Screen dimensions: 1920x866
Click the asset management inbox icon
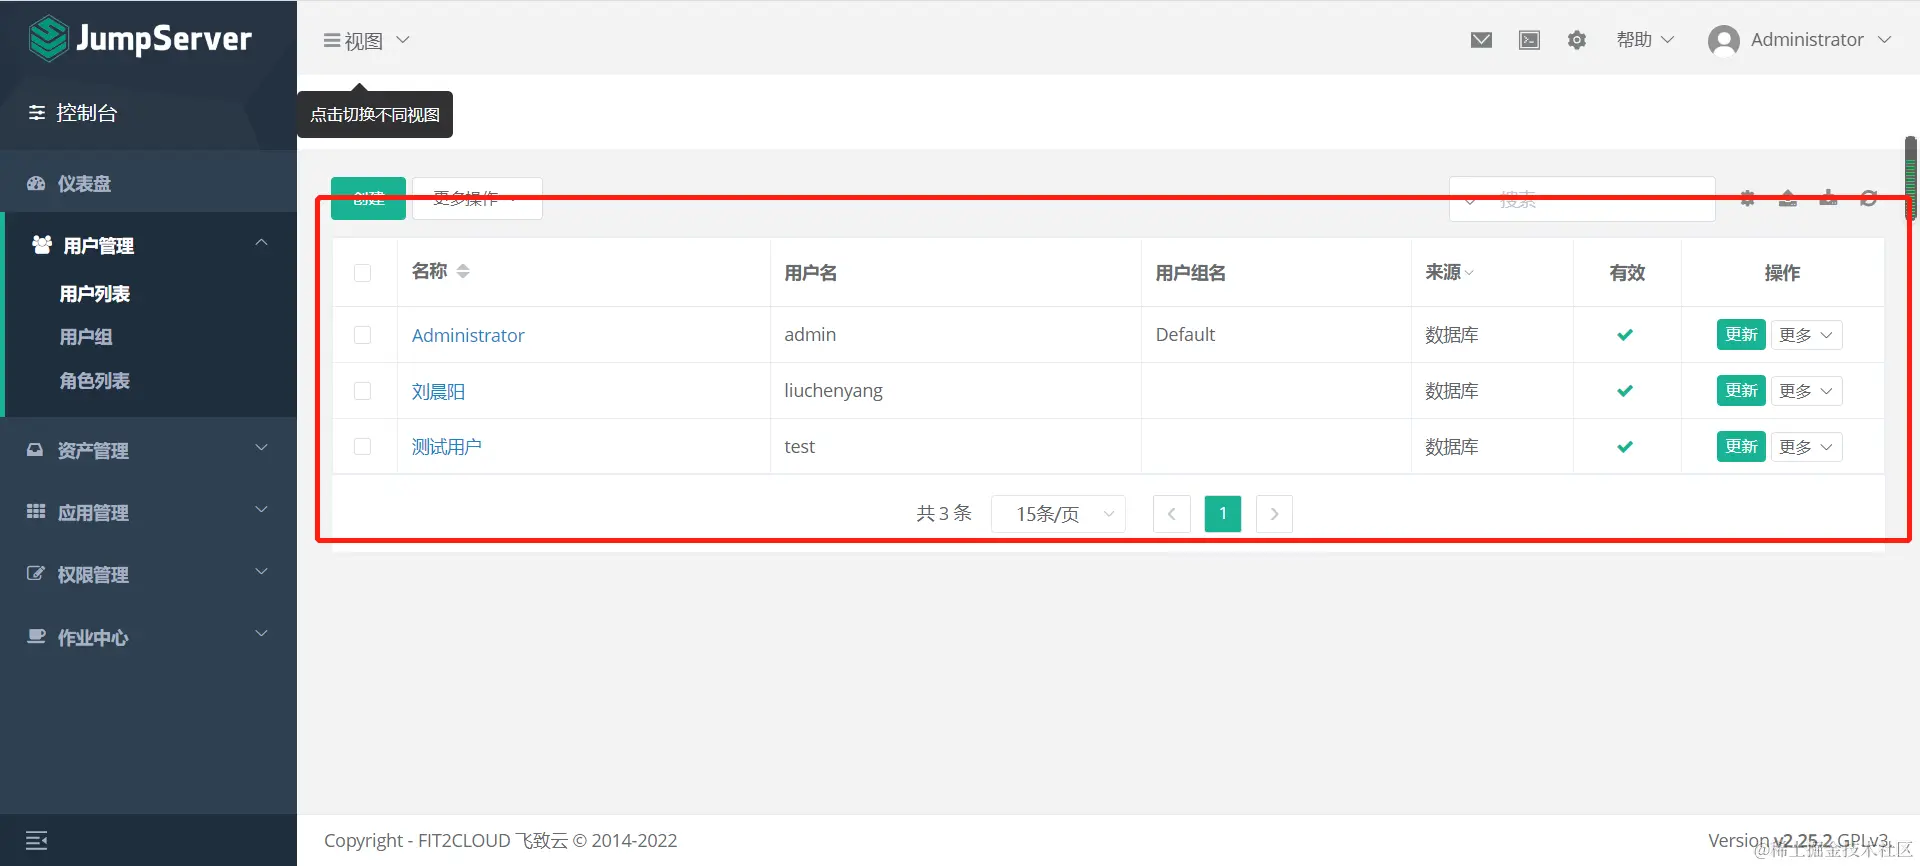(35, 450)
